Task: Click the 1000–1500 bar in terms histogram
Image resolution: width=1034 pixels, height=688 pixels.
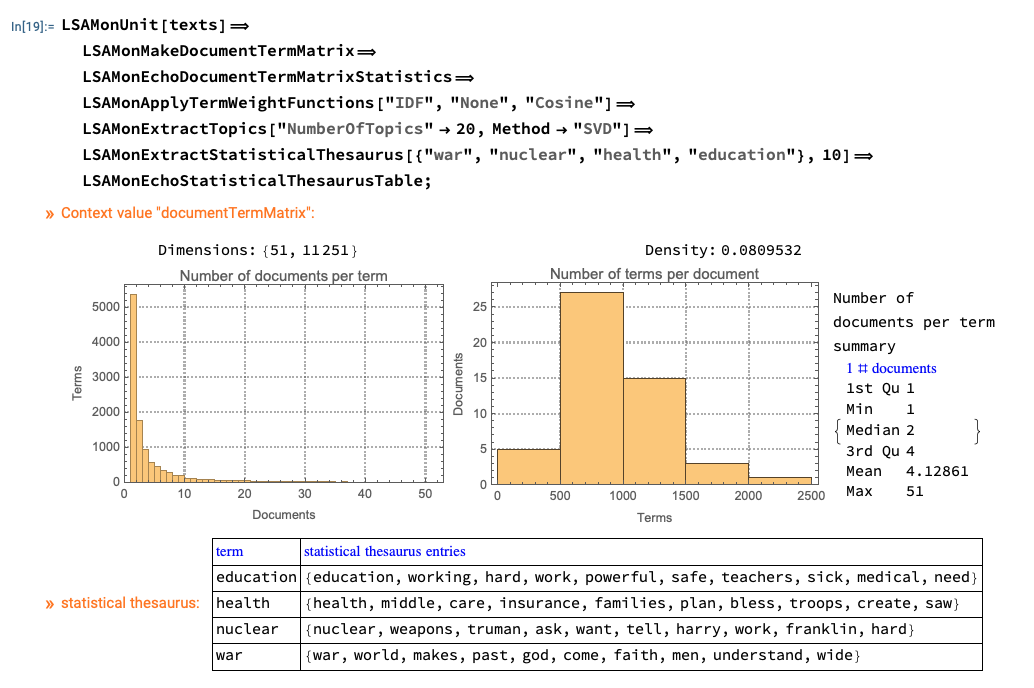Action: click(x=654, y=430)
